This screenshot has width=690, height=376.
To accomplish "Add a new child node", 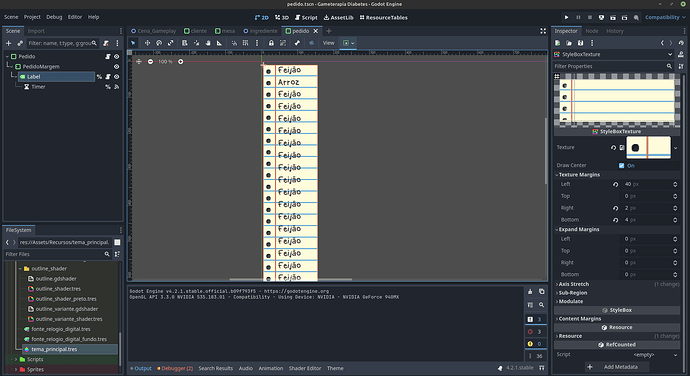I will pos(8,43).
